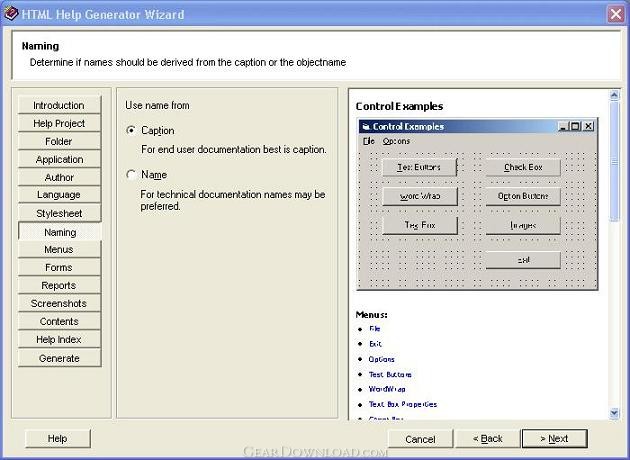Open the Text Box Properties link
This screenshot has height=460, width=630.
403,404
